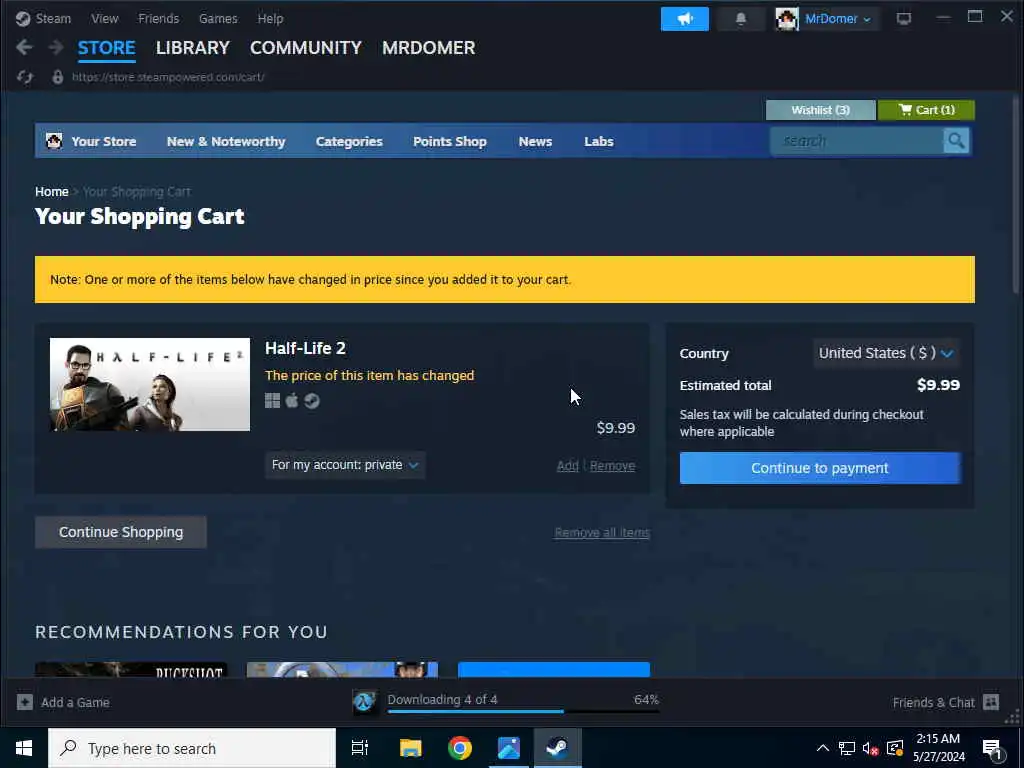Open the MRDOMER profile tab
This screenshot has width=1024, height=768.
(x=428, y=48)
